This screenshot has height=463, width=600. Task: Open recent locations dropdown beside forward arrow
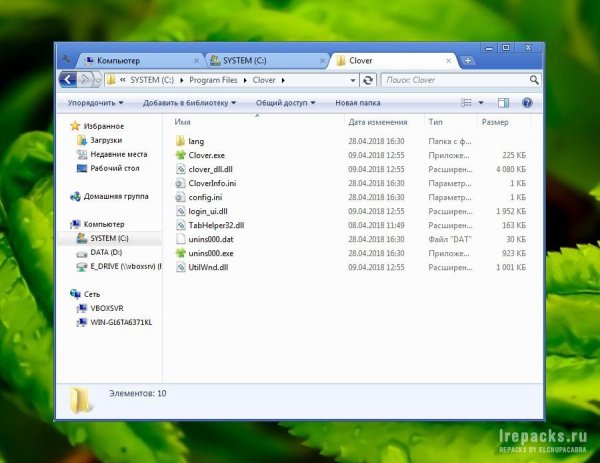(x=98, y=80)
